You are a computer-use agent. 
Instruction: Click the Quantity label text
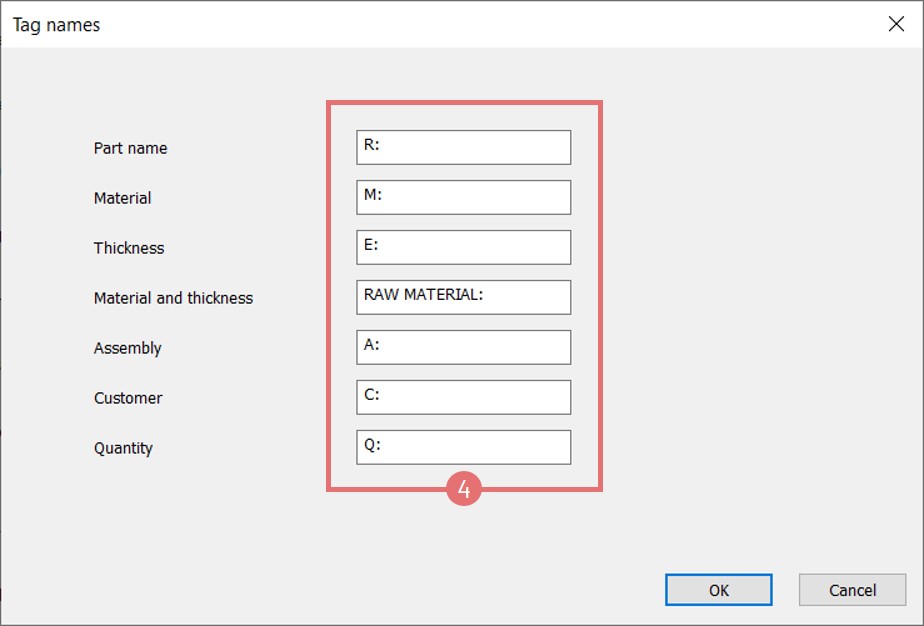point(123,448)
